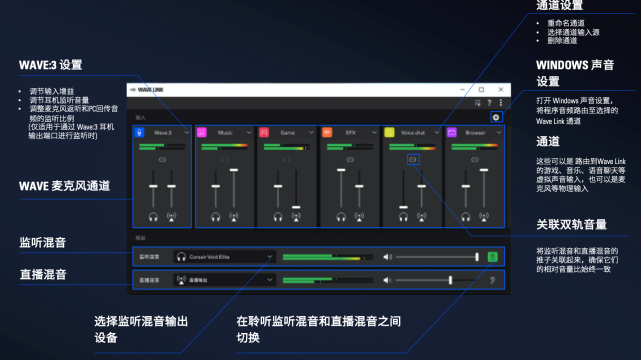Screen dimensions: 641x360
Task: Click the monitor mix master volume slider
Action: click(x=437, y=257)
